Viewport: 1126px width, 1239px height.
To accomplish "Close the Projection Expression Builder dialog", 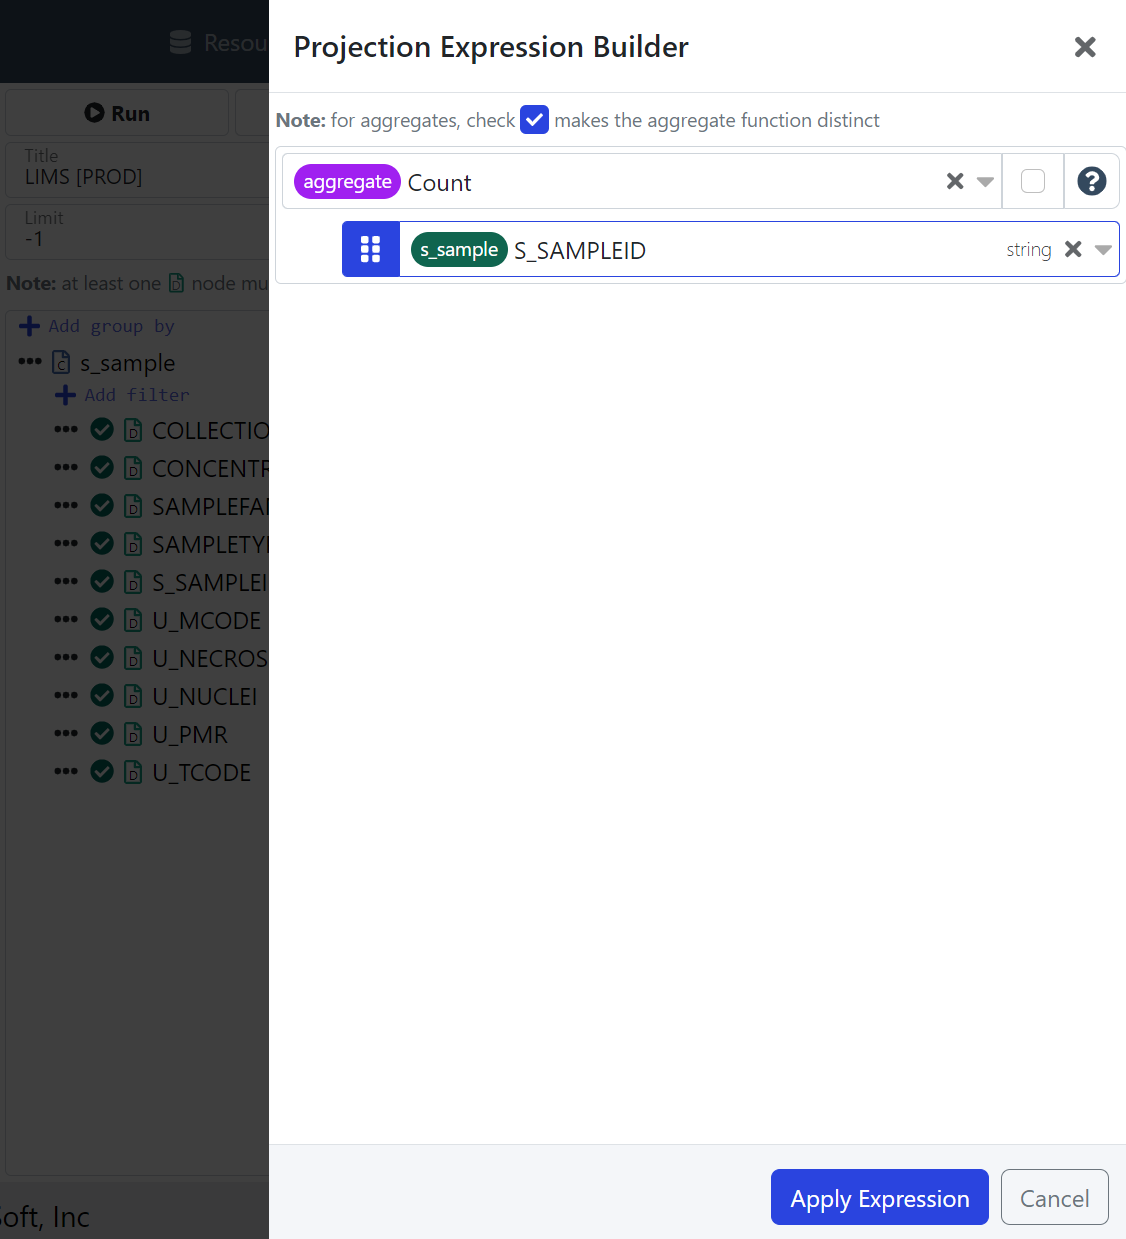I will coord(1085,47).
